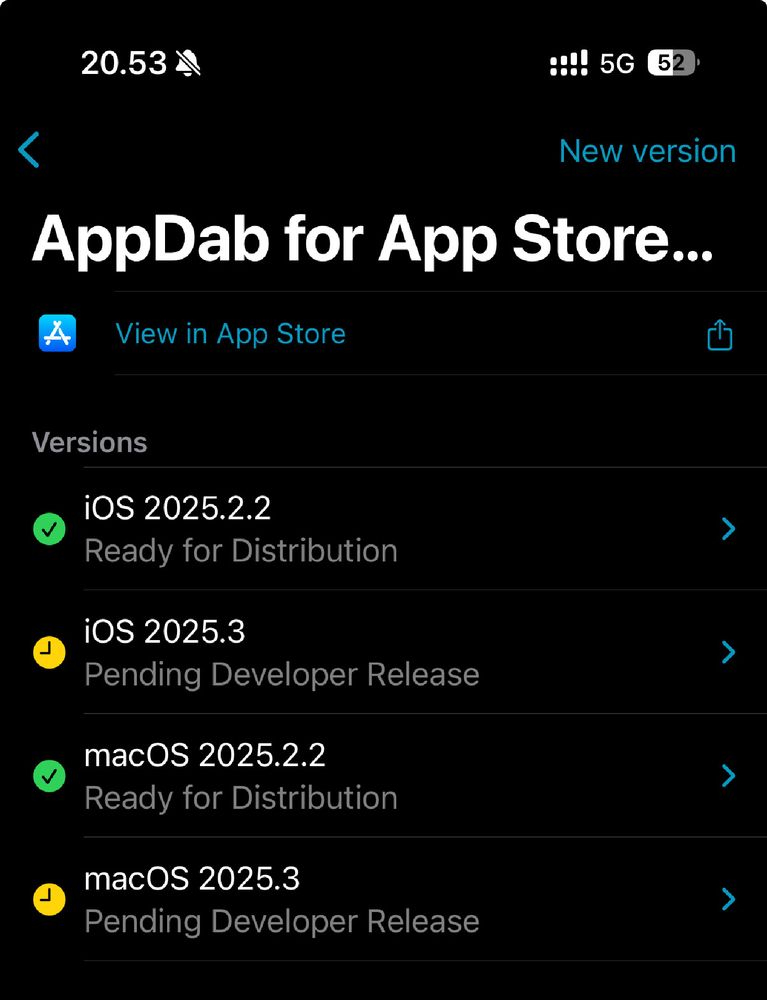This screenshot has height=1000, width=767.
Task: Tap the battery indicator showing 52
Action: click(x=673, y=62)
